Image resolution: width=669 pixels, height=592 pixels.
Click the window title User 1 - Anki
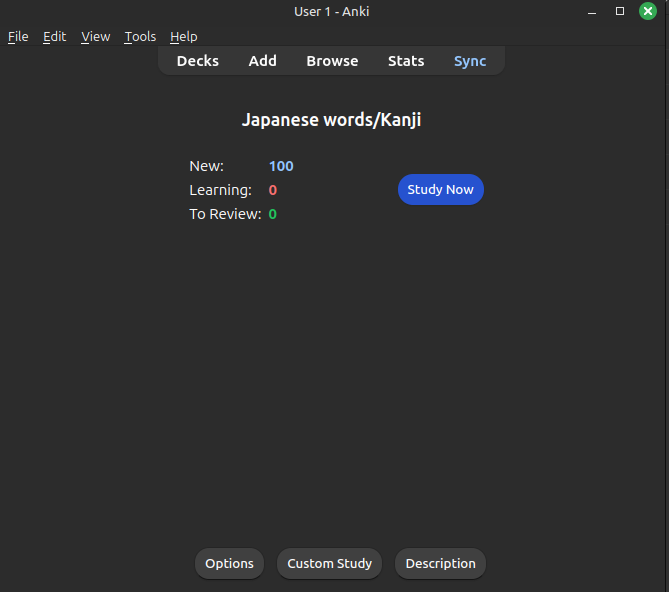tap(332, 12)
